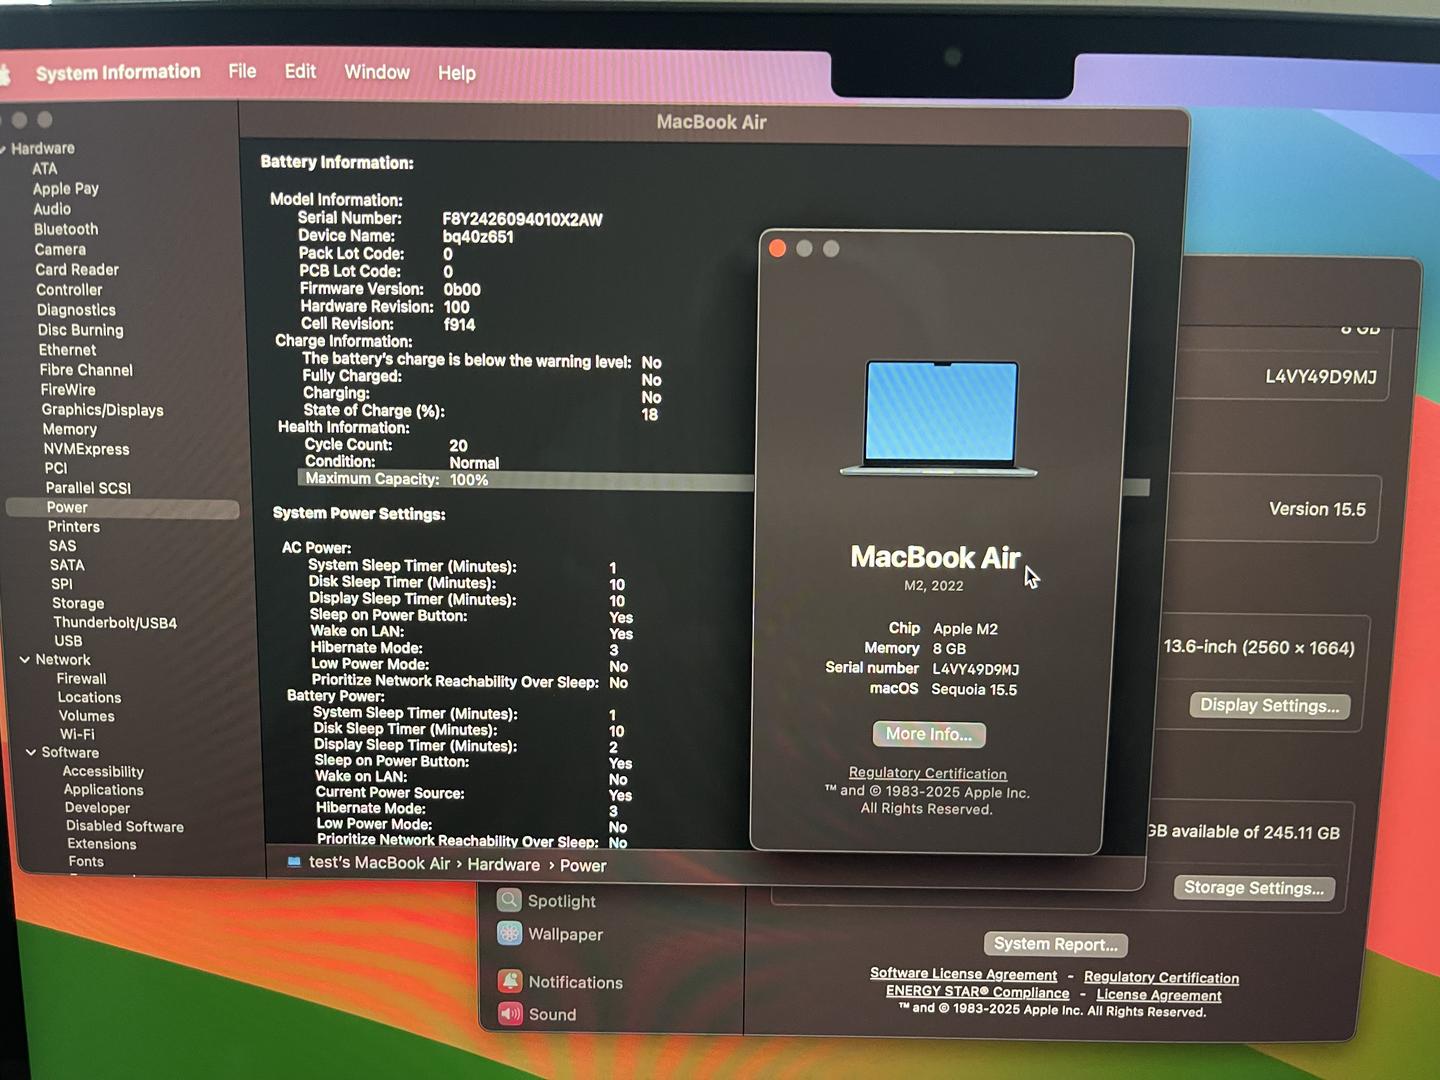1440x1080 pixels.
Task: Select Extensions under Software
Action: coord(101,844)
